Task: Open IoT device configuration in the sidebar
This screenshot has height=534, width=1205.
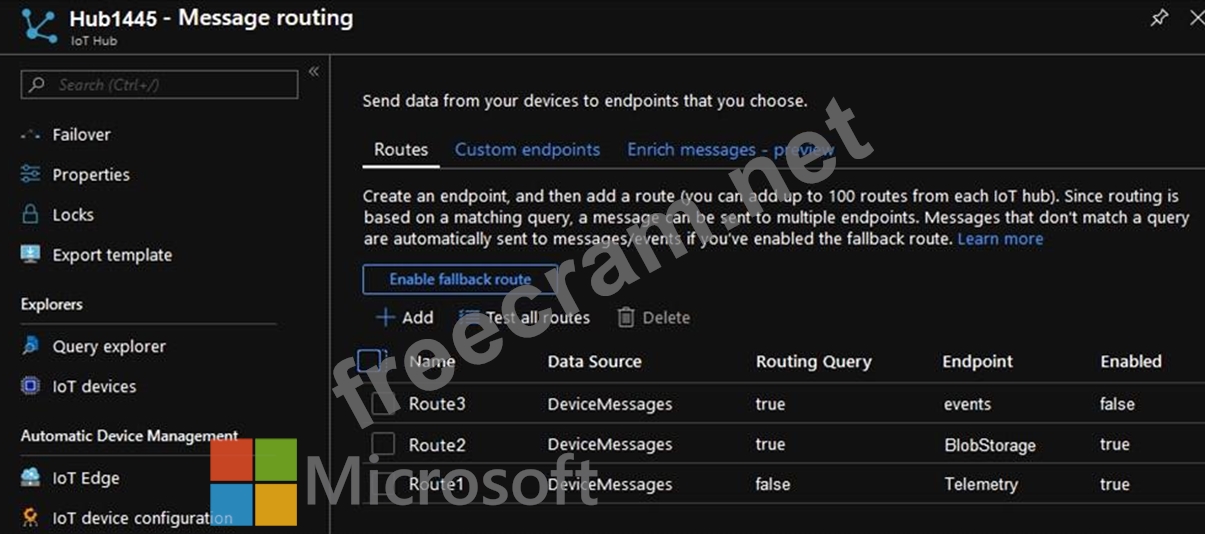Action: tap(142, 518)
